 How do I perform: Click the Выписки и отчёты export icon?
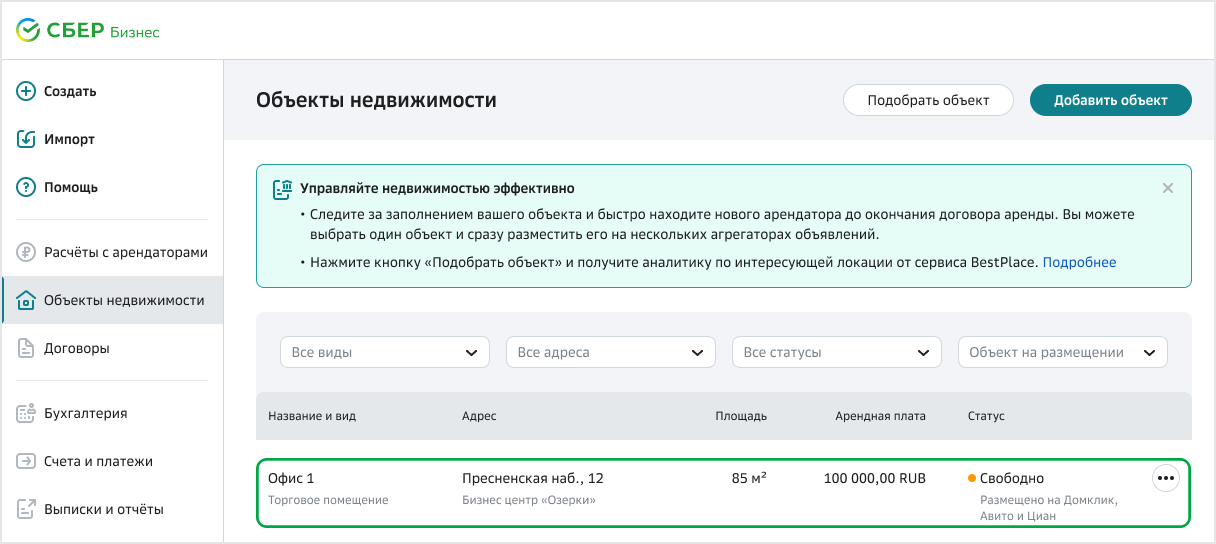27,509
